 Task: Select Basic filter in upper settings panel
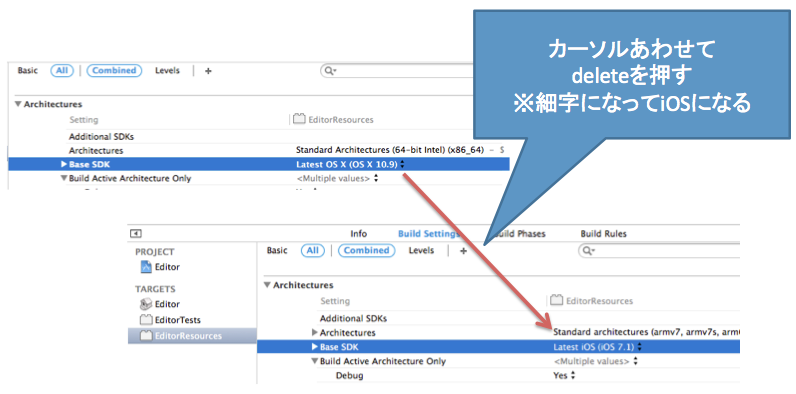27,71
